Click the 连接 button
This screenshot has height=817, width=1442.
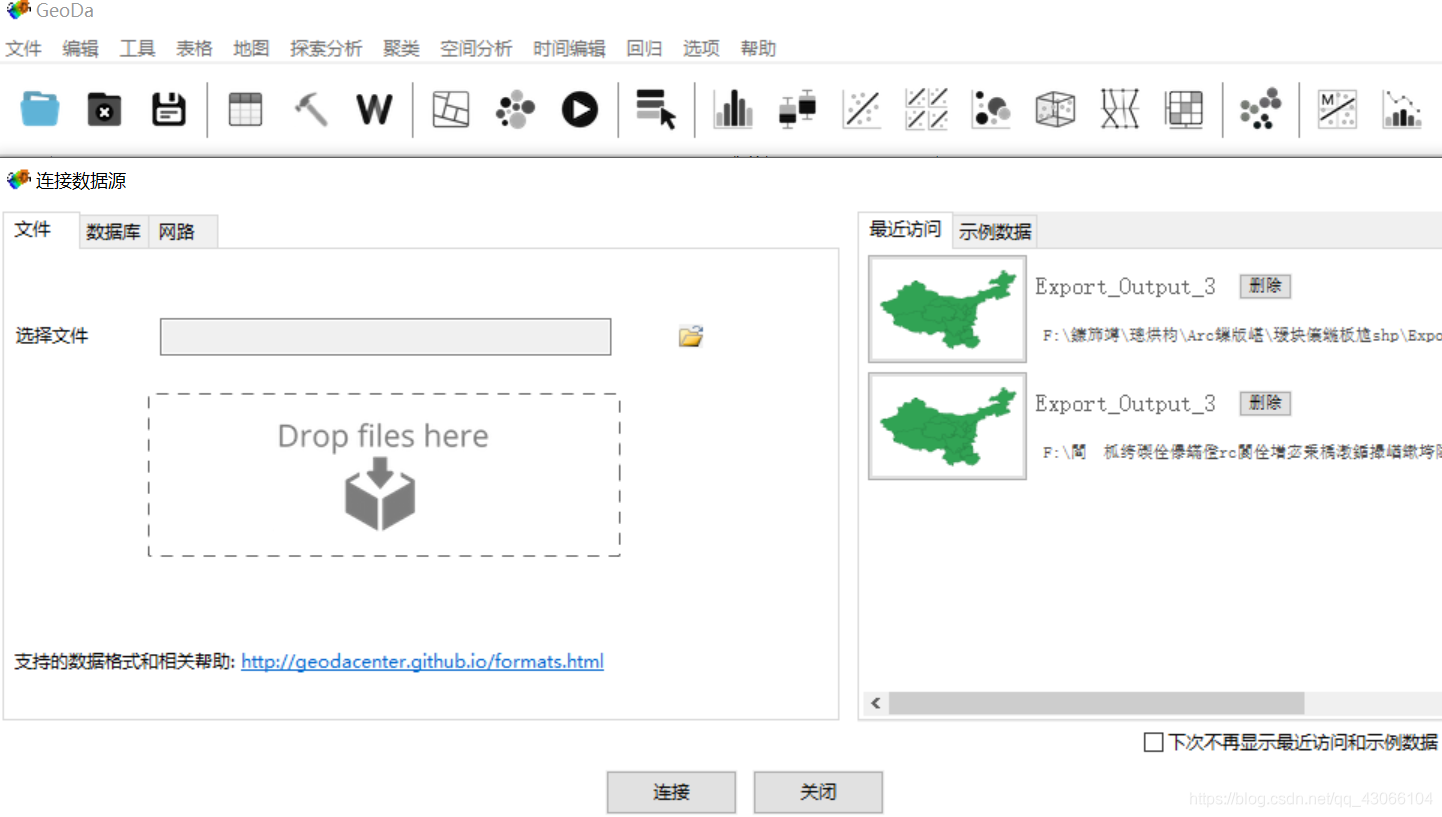click(671, 792)
